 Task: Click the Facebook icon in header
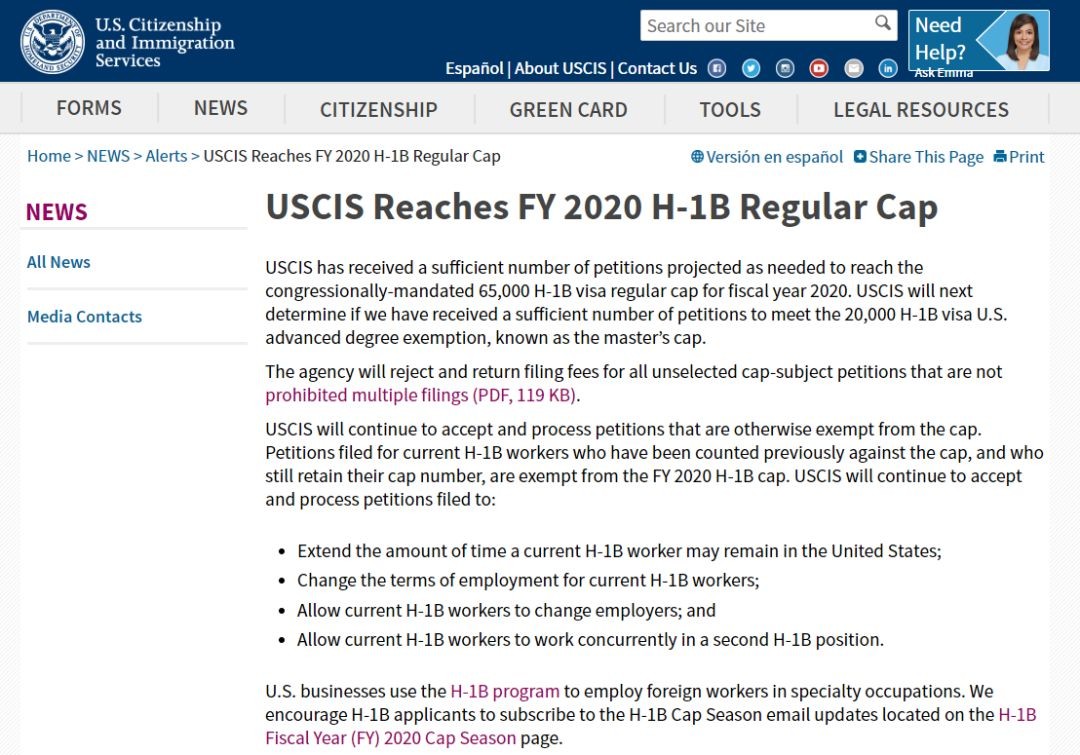pos(717,68)
